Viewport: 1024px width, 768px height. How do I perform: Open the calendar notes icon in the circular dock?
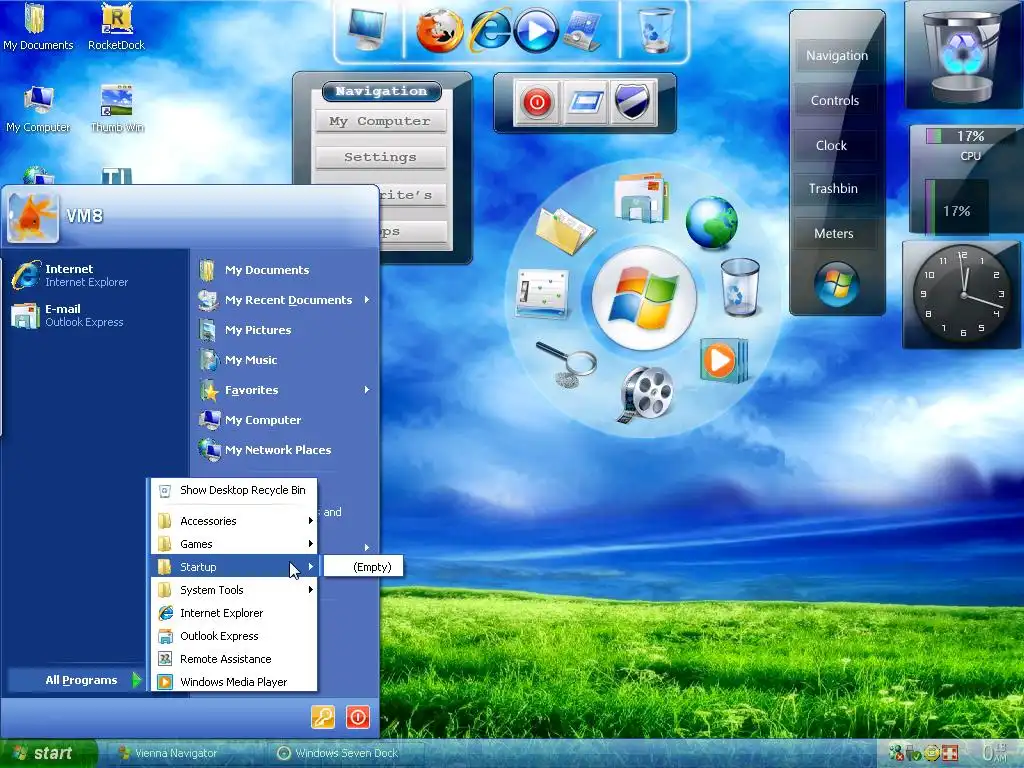(543, 293)
